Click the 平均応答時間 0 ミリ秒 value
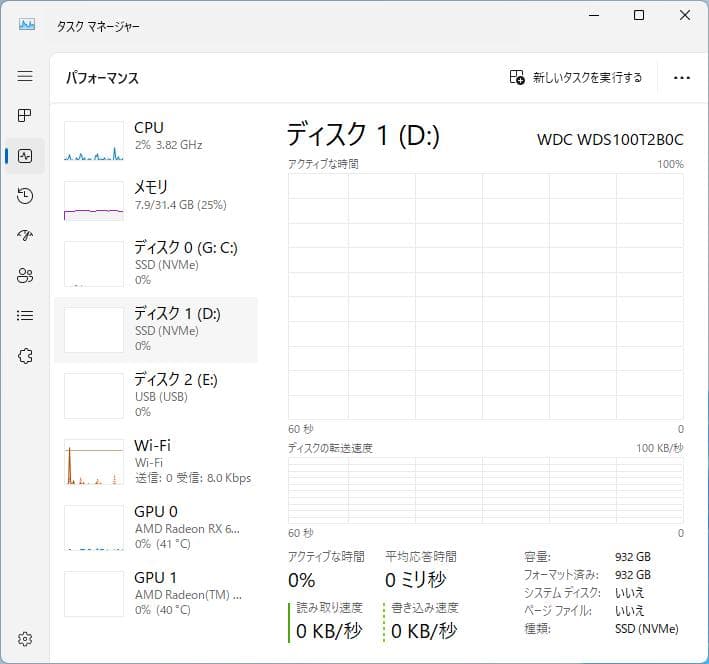Viewport: 709px width, 664px height. point(416,580)
